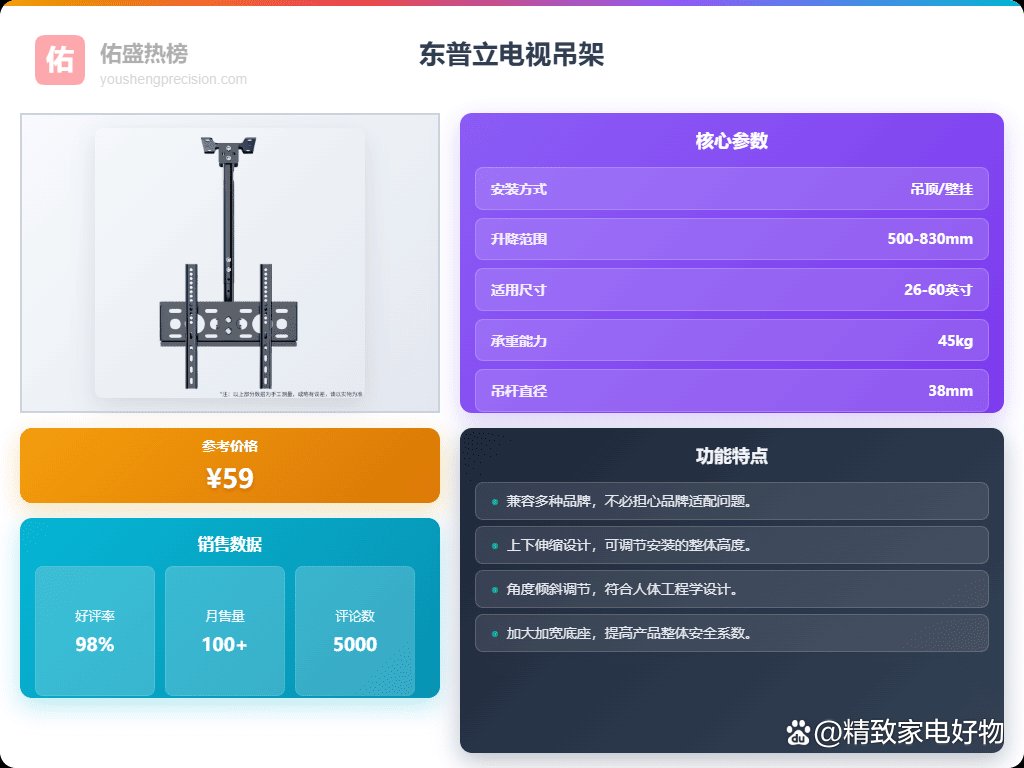The height and width of the screenshot is (768, 1024).
Task: Click the 核心参数 section heading
Action: 731,141
